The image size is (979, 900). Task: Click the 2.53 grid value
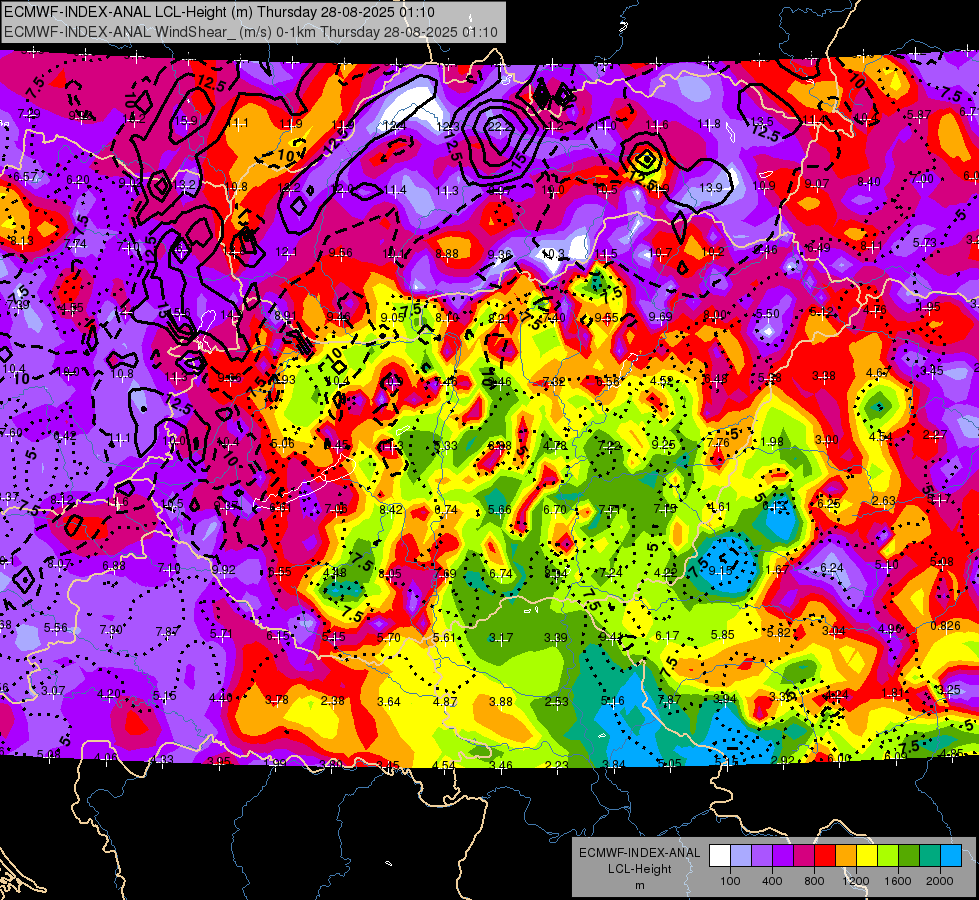(x=556, y=702)
